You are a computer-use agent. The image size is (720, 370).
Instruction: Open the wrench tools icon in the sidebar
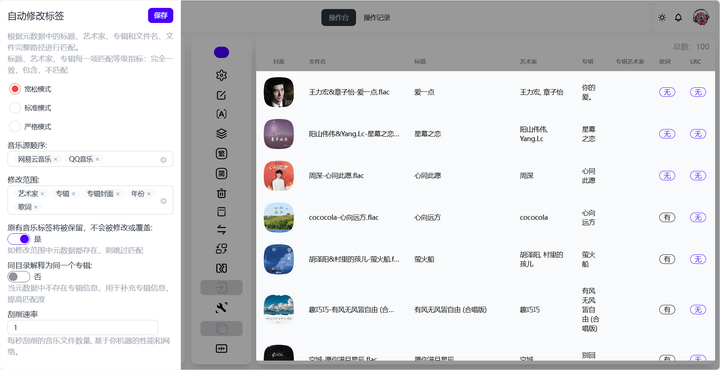point(221,308)
